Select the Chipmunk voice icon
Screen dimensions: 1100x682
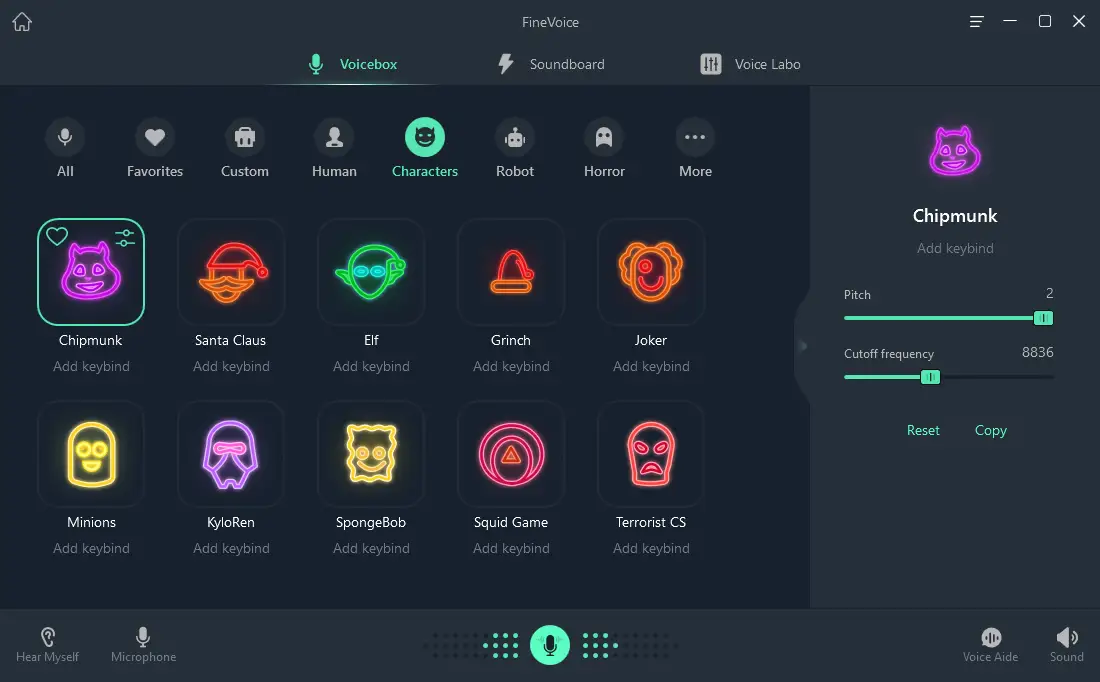[91, 272]
